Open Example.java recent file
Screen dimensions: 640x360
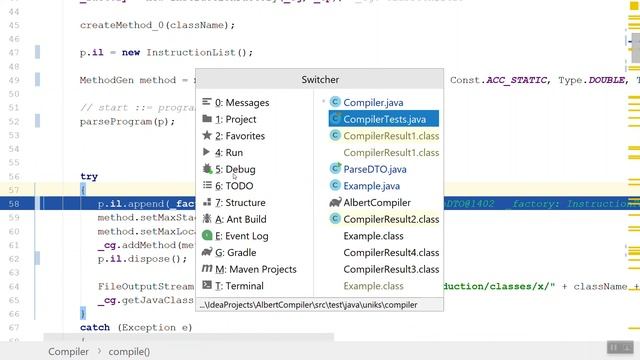pos(371,186)
